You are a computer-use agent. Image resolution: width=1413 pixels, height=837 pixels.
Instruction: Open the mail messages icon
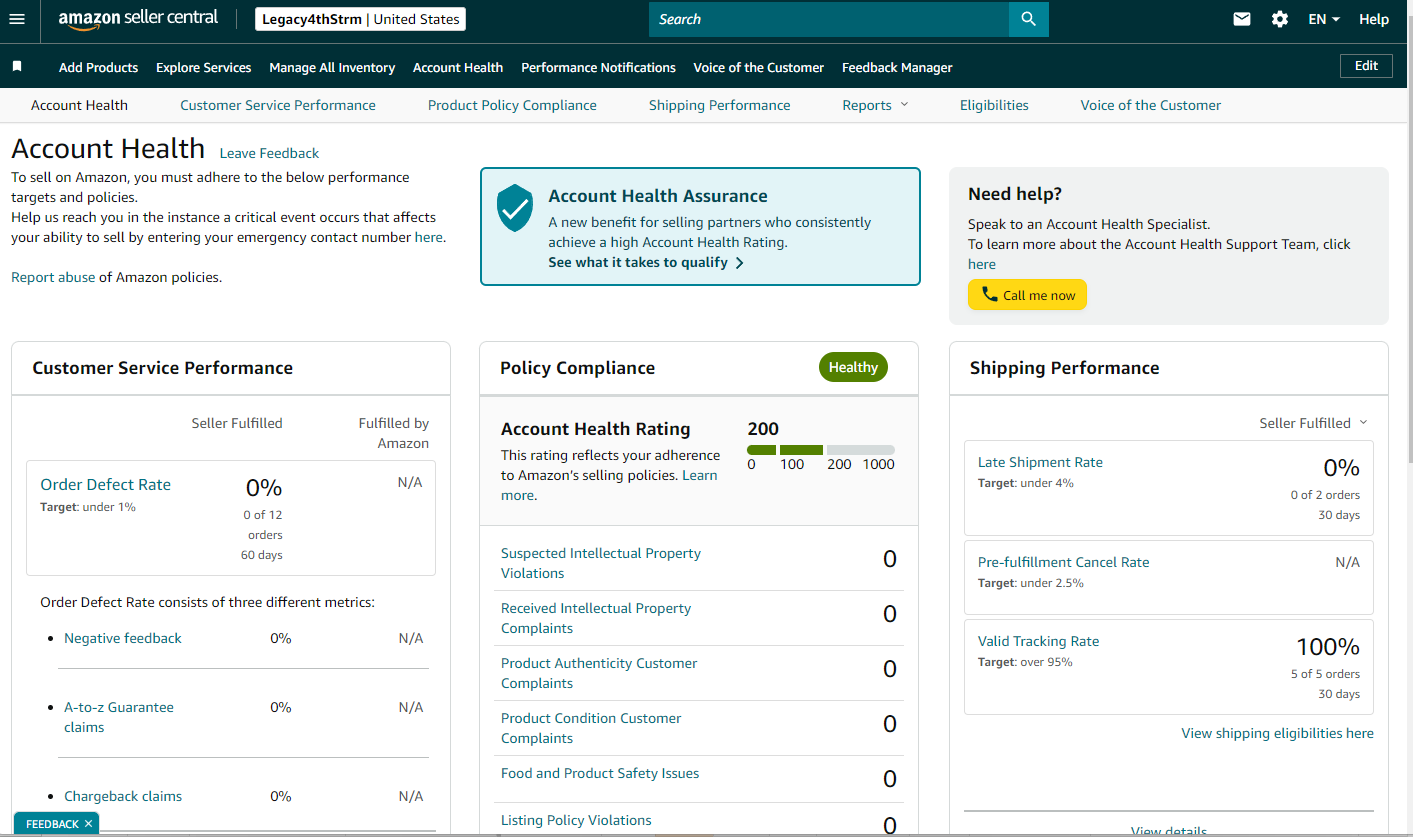click(x=1242, y=19)
